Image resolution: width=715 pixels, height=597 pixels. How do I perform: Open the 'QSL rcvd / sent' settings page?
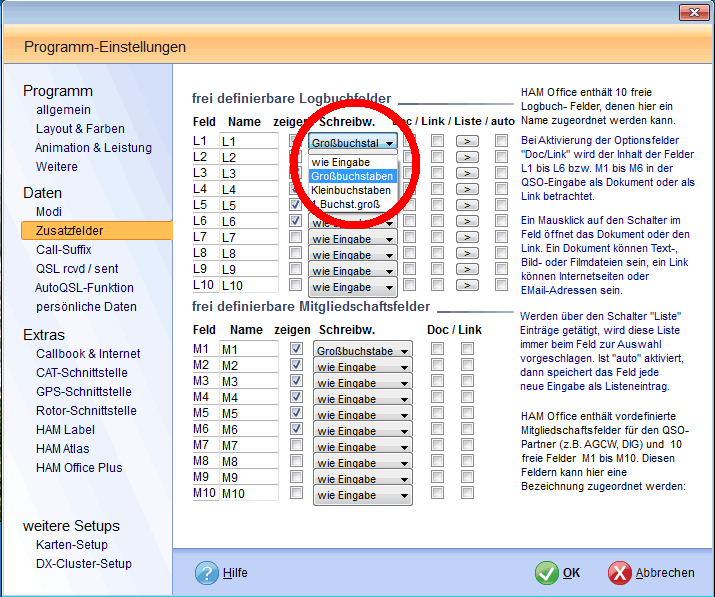pyautogui.click(x=77, y=269)
